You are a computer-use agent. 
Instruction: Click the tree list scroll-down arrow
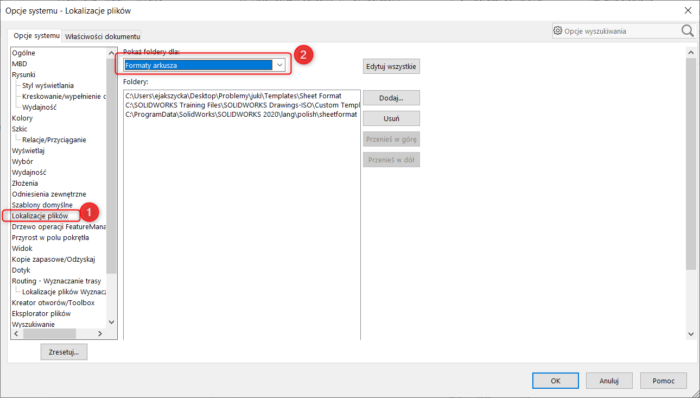coord(112,322)
